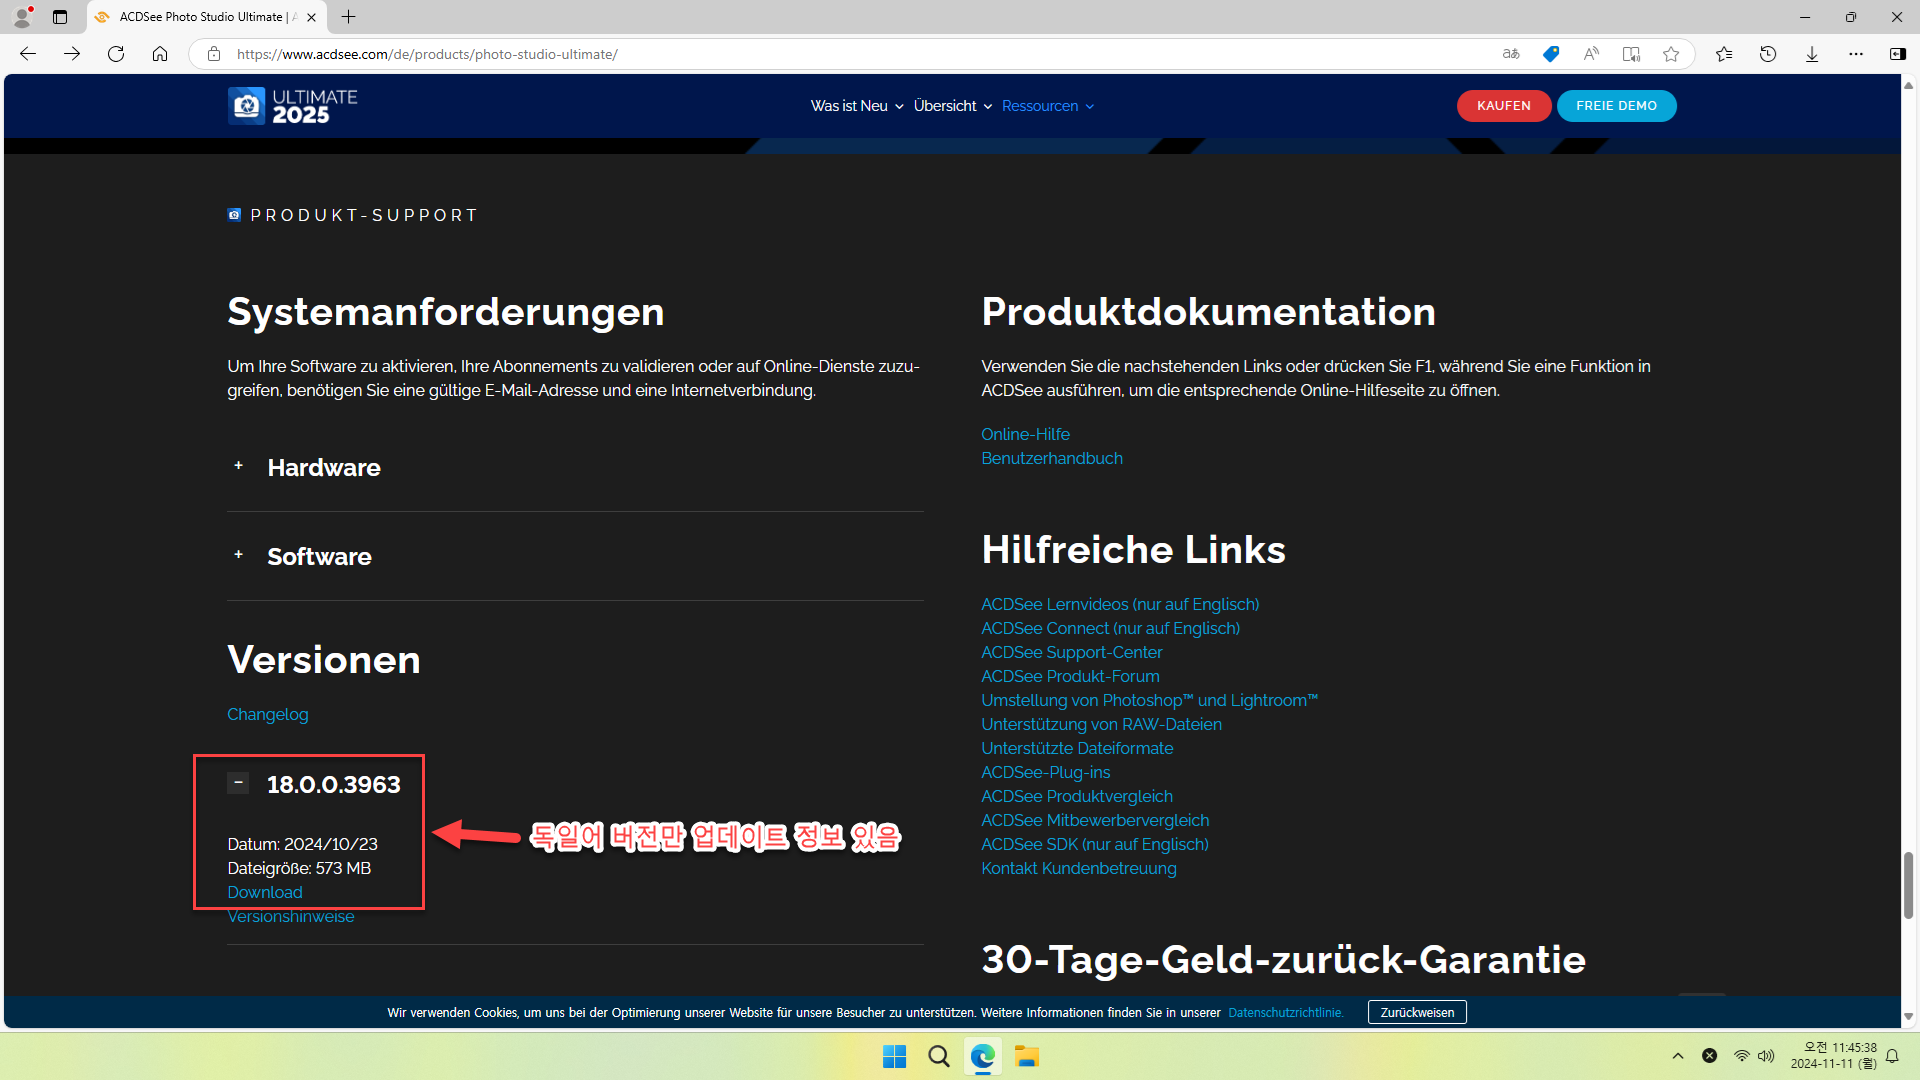Reject cookies with Zurückweisen
The width and height of the screenshot is (1920, 1080).
[x=1417, y=1012]
